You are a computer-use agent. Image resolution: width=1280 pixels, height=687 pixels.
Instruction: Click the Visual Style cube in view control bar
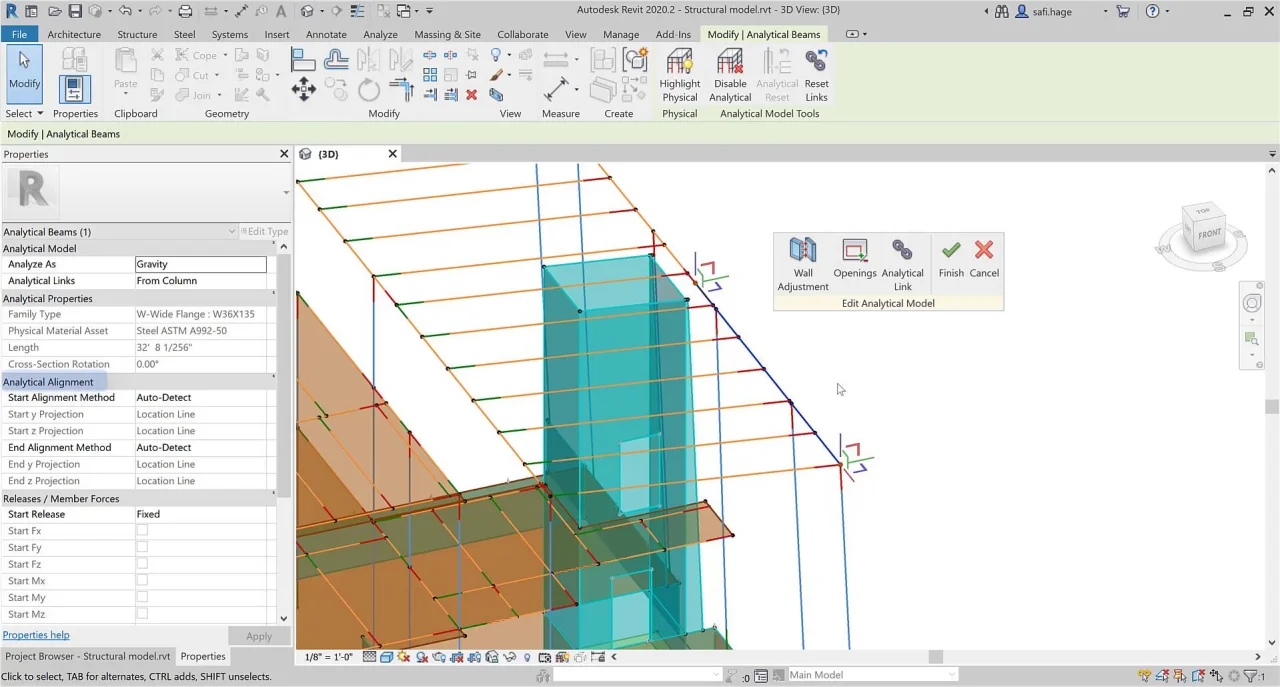387,657
